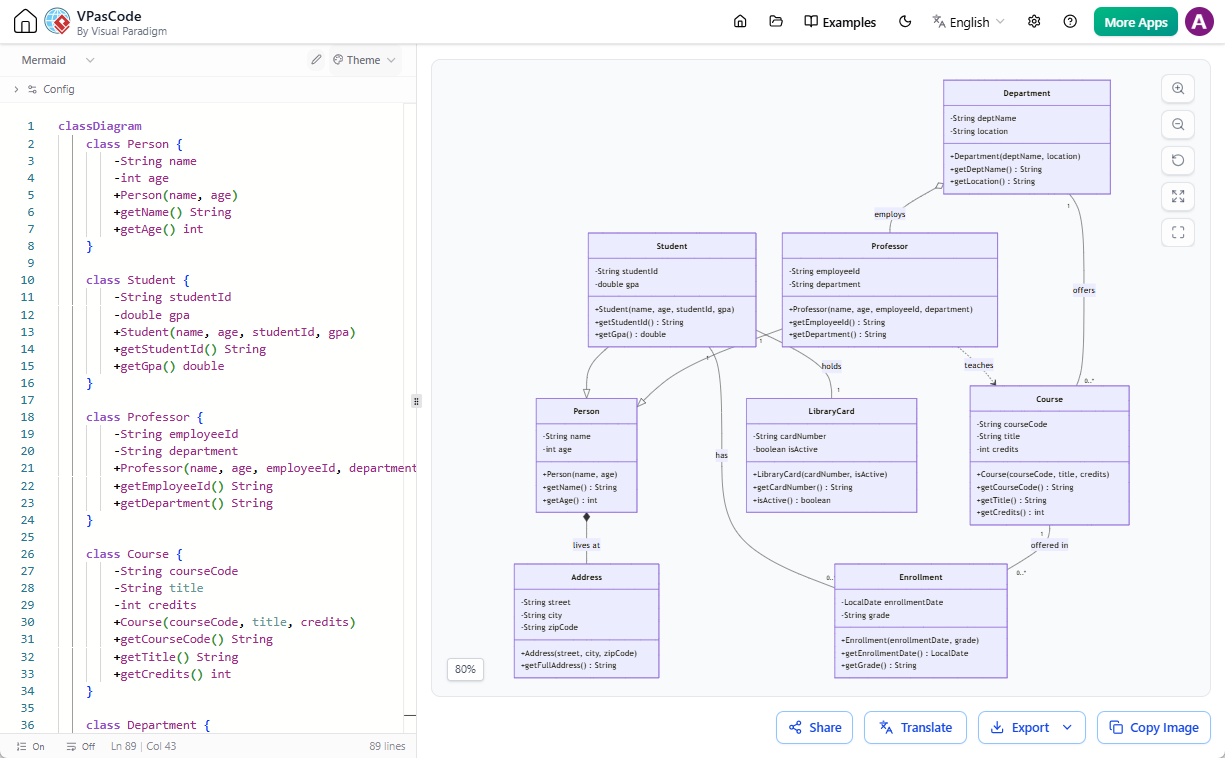Select the Address class title in diagram
The image size is (1225, 758).
(586, 577)
